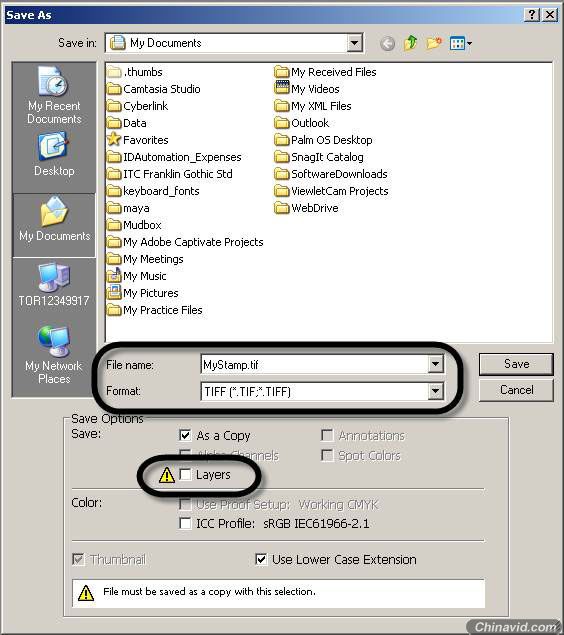Open My Network Places shortcut
The image size is (564, 635).
pyautogui.click(x=54, y=355)
